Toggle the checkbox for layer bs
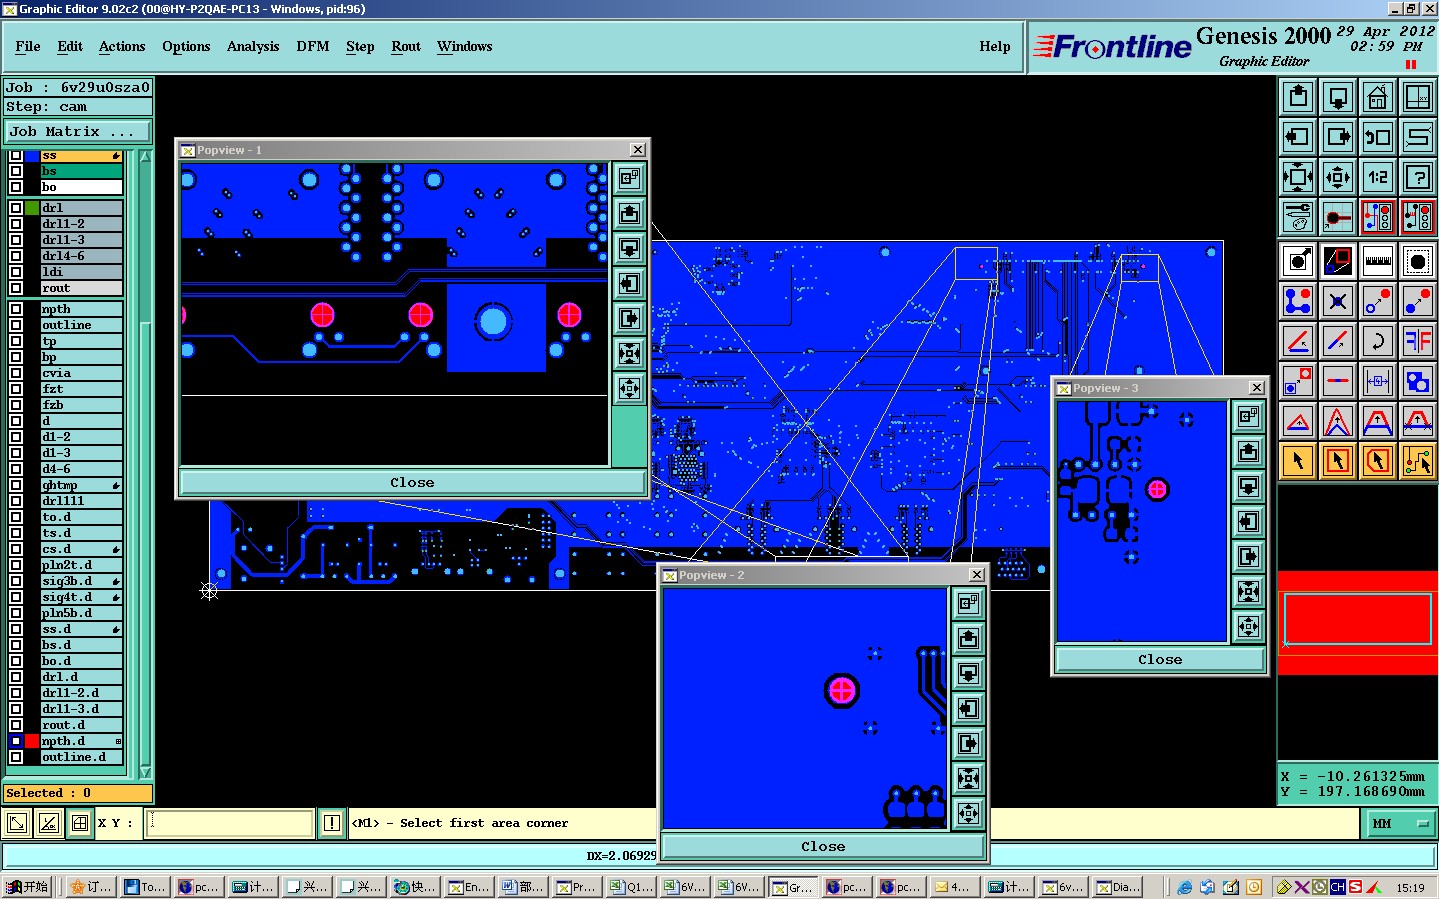1439x899 pixels. point(16,171)
